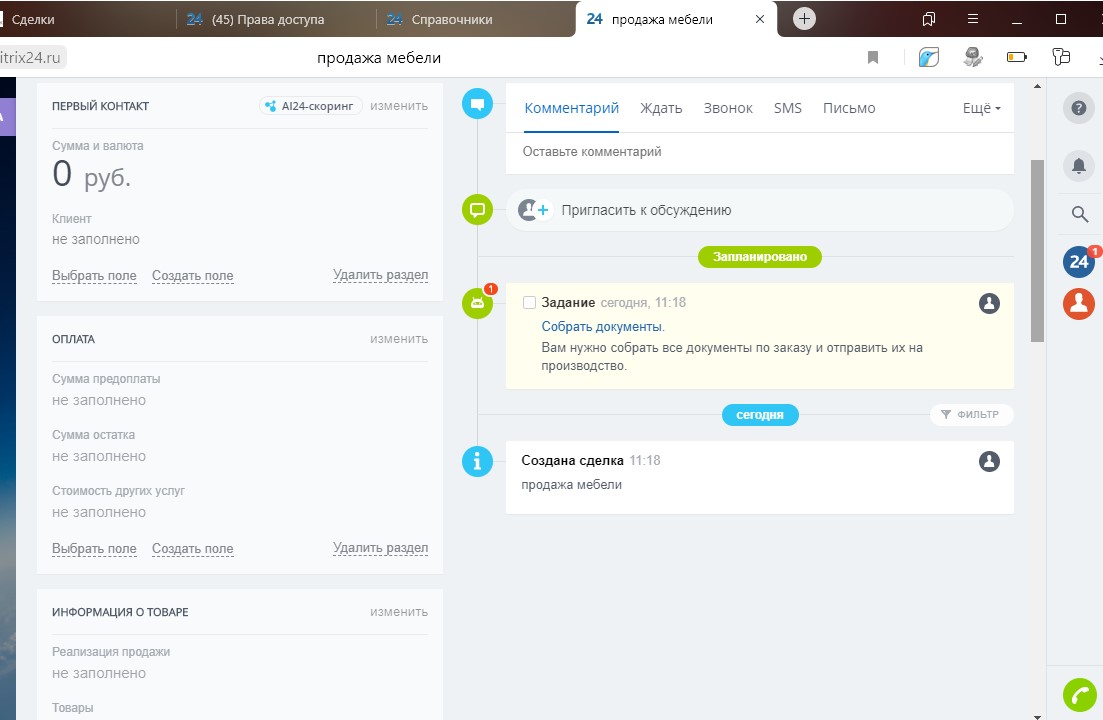Click the browser bookmark icon
This screenshot has height=720, width=1103.
coord(873,57)
